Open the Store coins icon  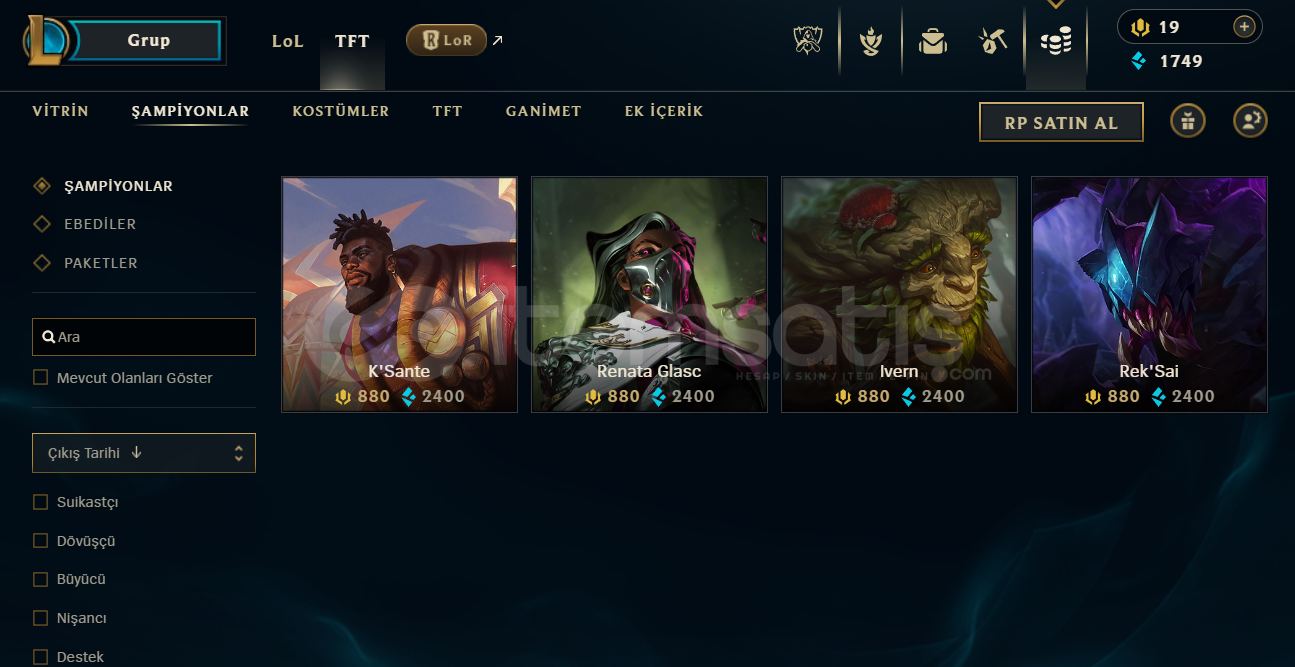[1056, 41]
